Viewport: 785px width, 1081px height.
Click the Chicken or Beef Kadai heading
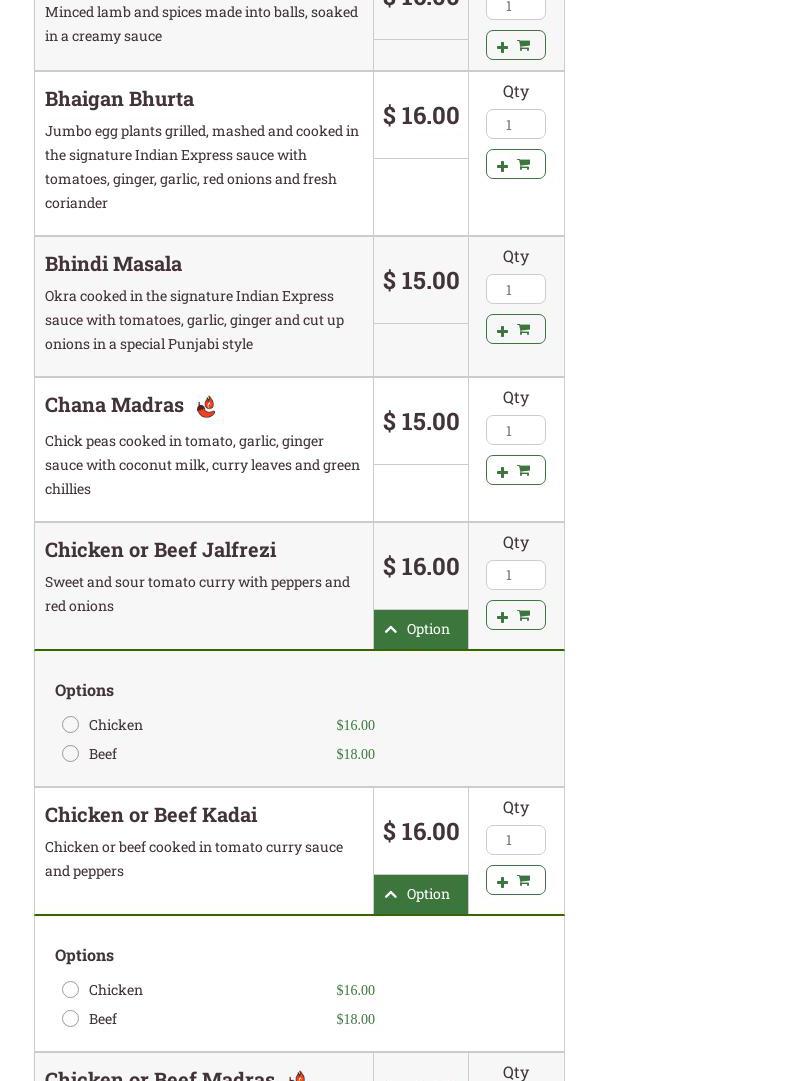(x=151, y=815)
